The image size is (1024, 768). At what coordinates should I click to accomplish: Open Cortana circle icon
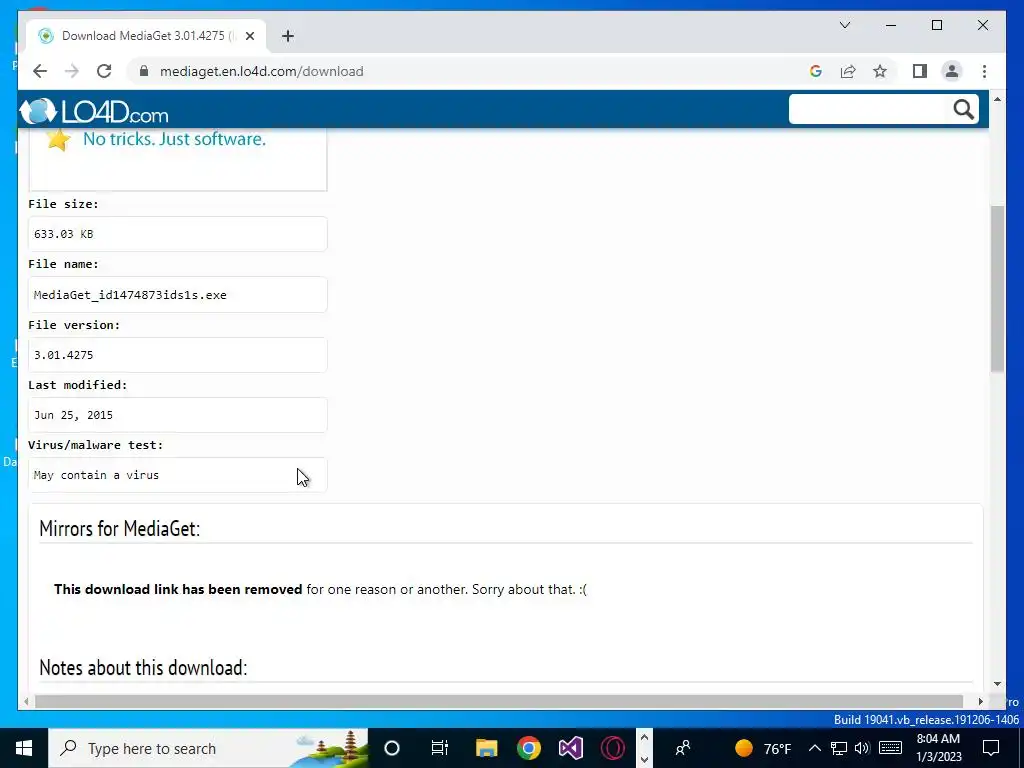(x=392, y=748)
